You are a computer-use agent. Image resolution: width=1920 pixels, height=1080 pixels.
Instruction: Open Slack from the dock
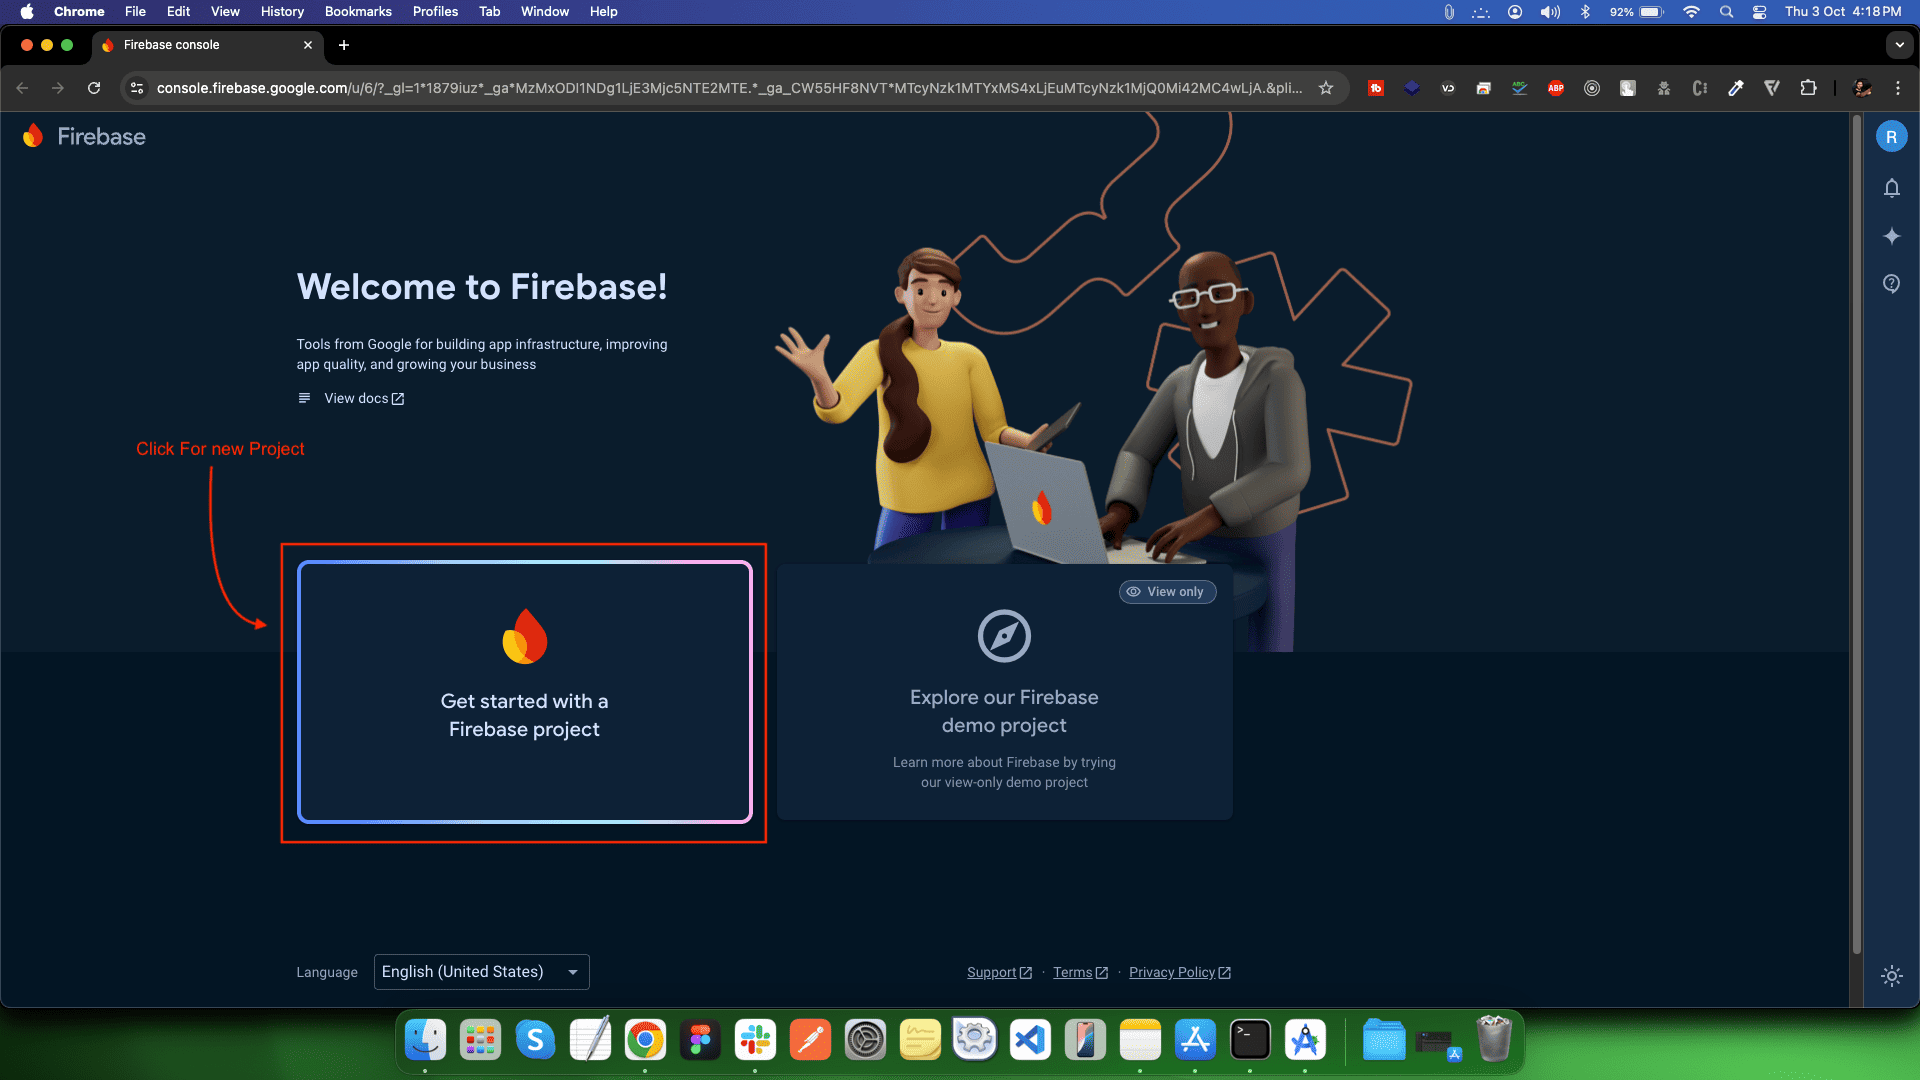click(755, 1040)
